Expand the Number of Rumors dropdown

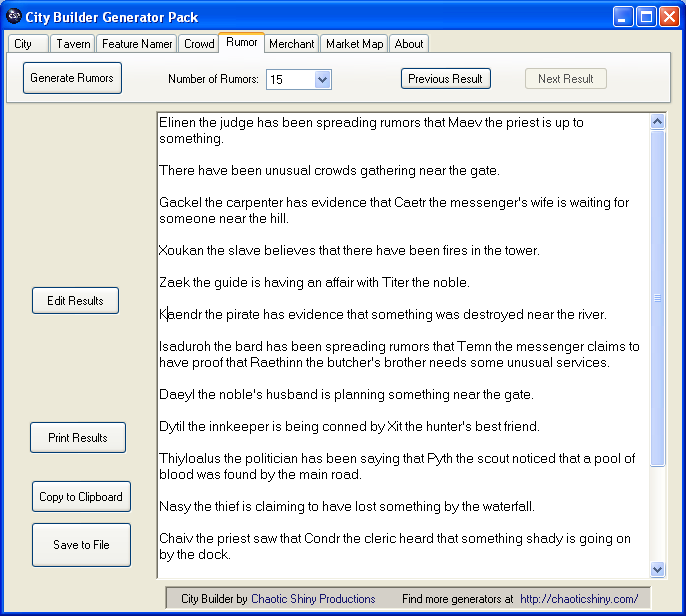(x=322, y=80)
